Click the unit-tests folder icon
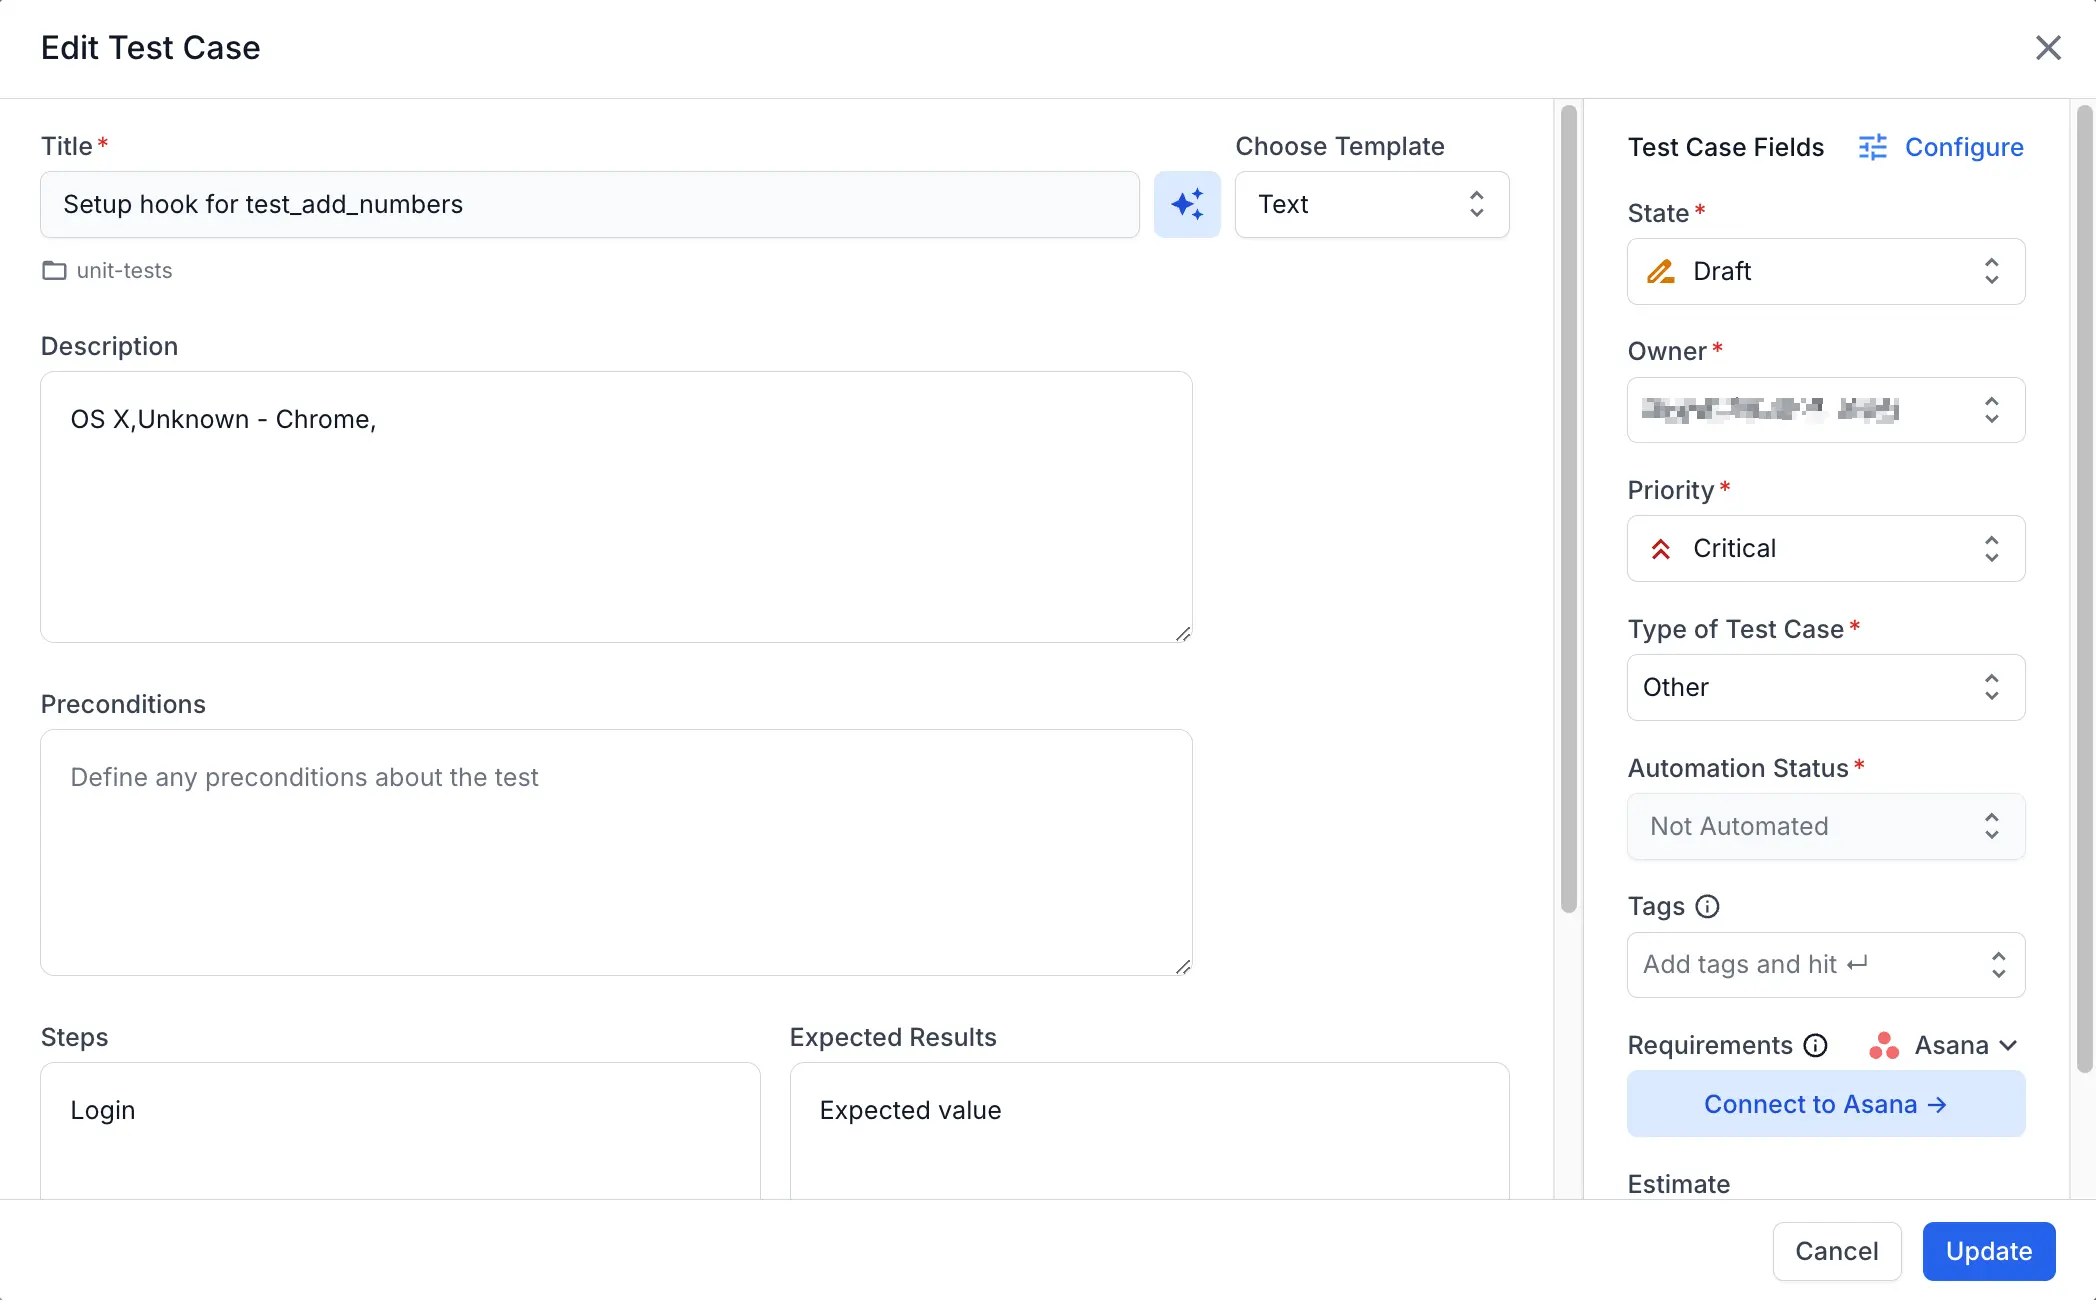The height and width of the screenshot is (1300, 2096). pyautogui.click(x=54, y=271)
